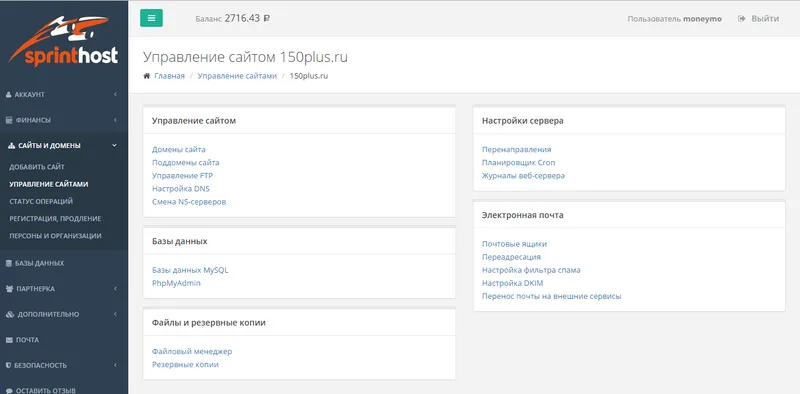Open Поддомены сайта link
This screenshot has height=394, width=800.
tap(186, 163)
